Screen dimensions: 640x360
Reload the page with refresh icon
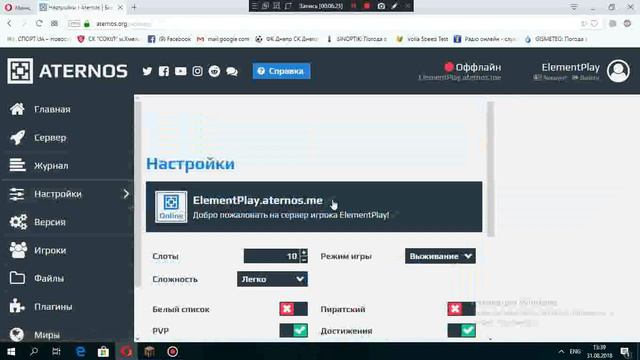coord(39,24)
